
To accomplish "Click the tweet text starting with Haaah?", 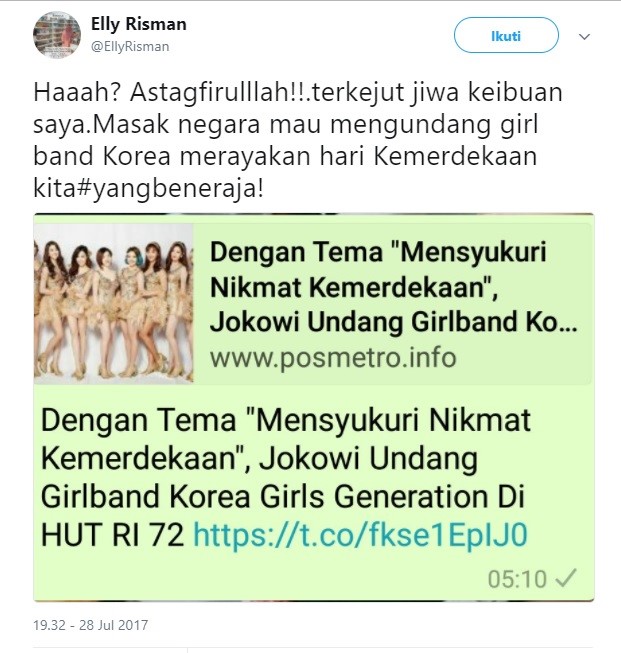I will [x=298, y=140].
